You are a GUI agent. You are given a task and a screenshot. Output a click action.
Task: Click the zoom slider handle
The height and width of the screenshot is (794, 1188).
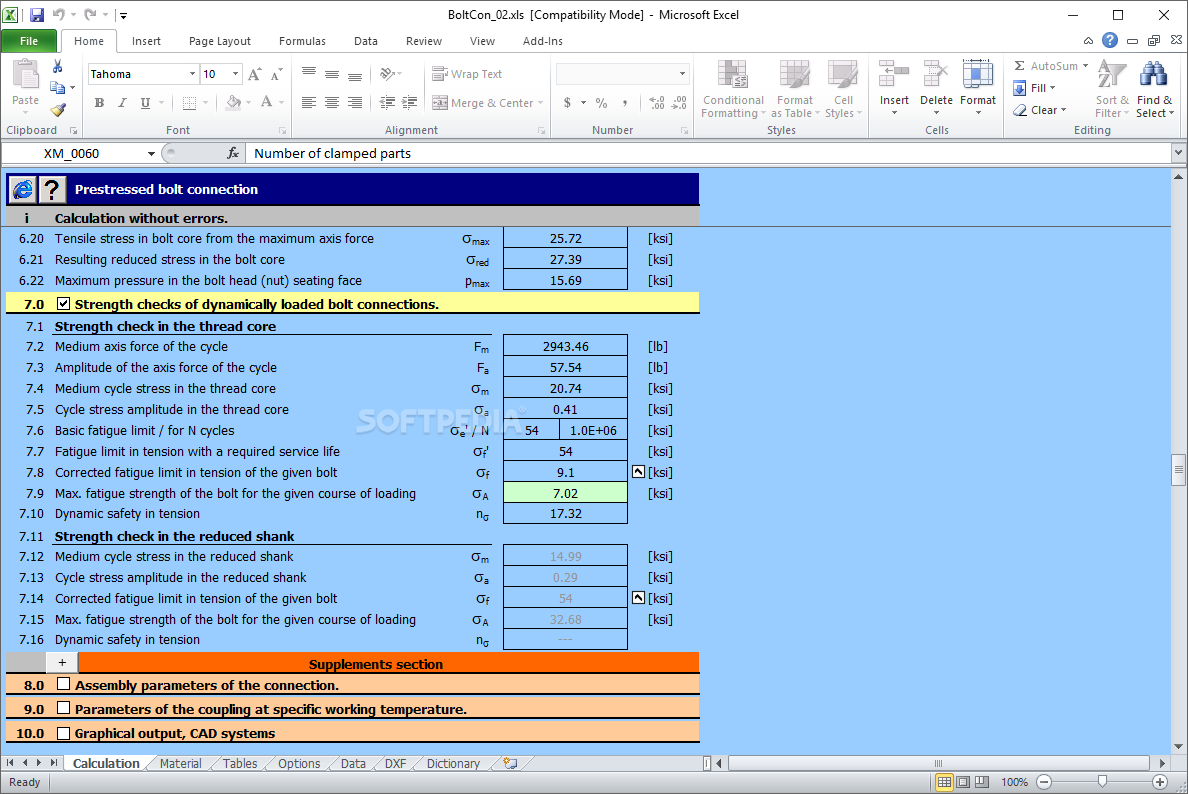1102,781
